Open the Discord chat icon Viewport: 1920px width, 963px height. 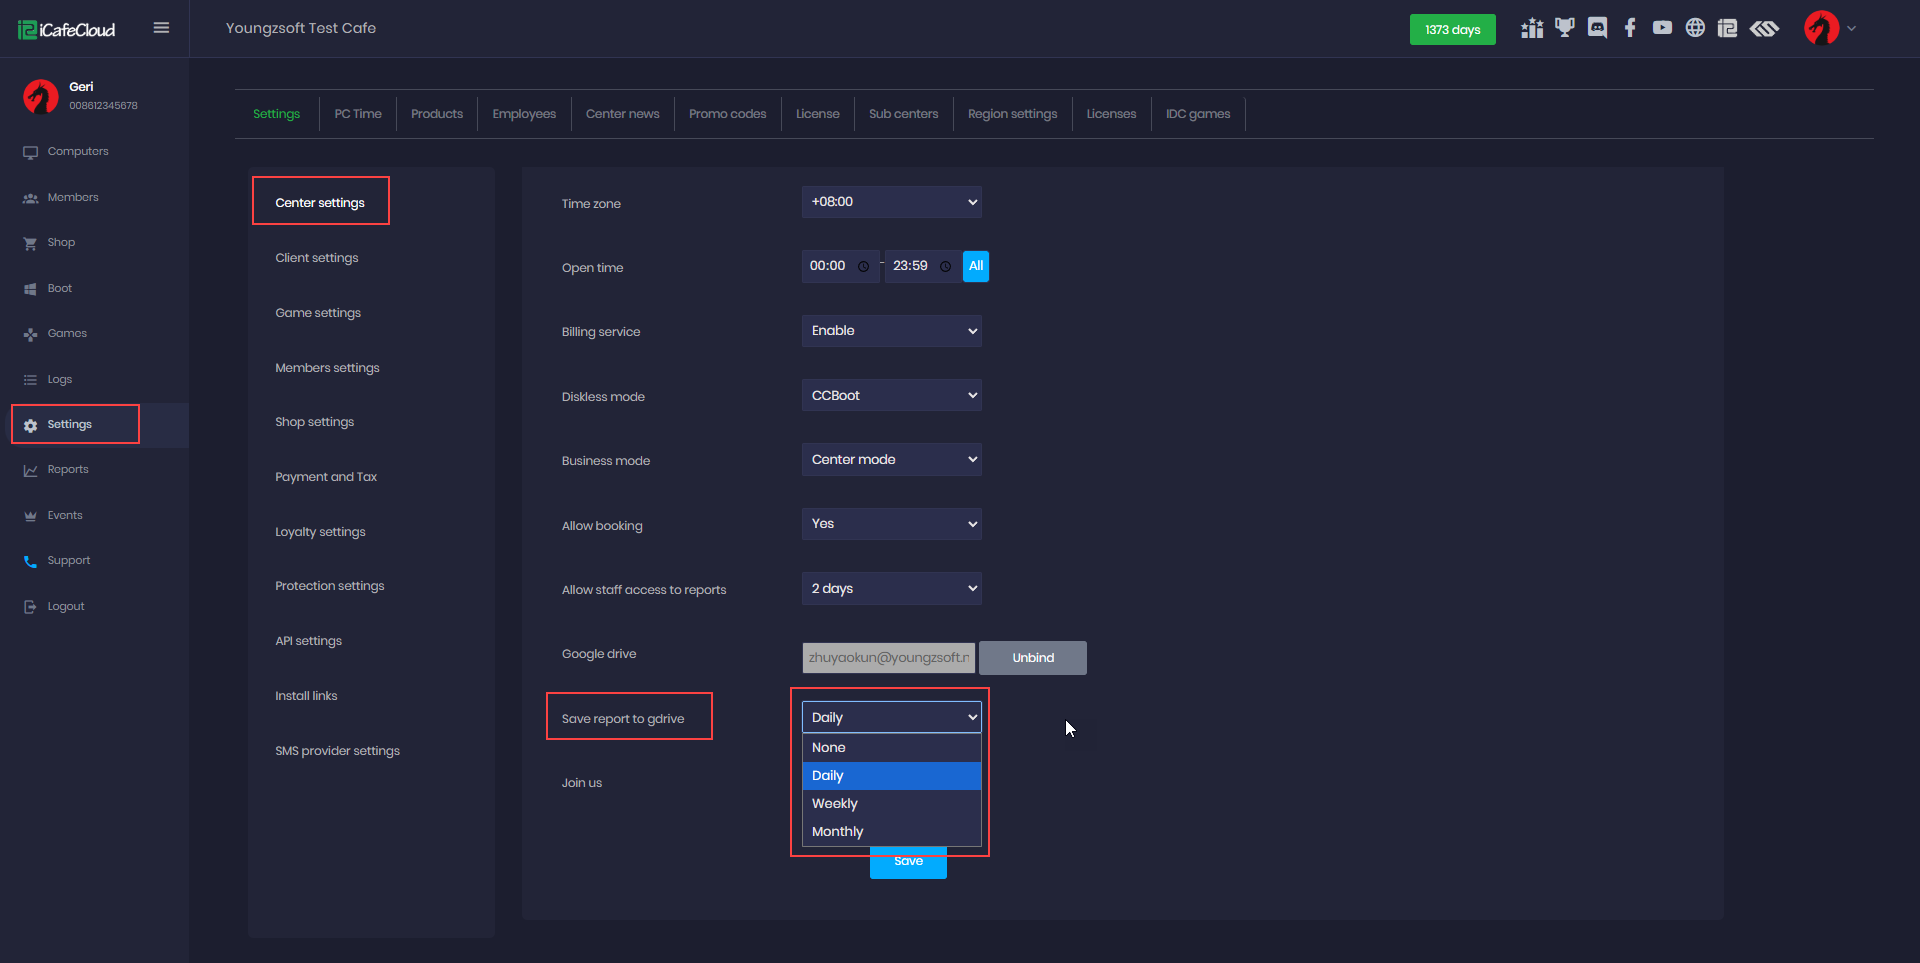pyautogui.click(x=1597, y=29)
